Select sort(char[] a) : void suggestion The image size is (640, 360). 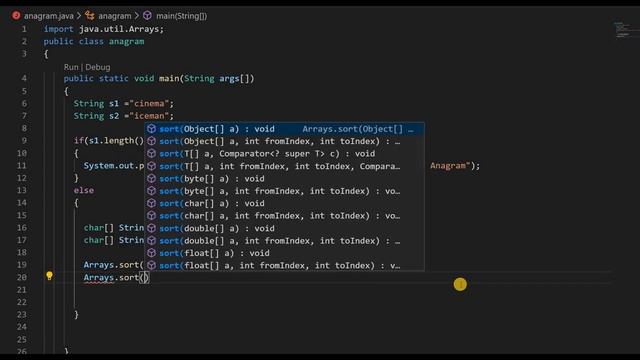tap(284, 203)
